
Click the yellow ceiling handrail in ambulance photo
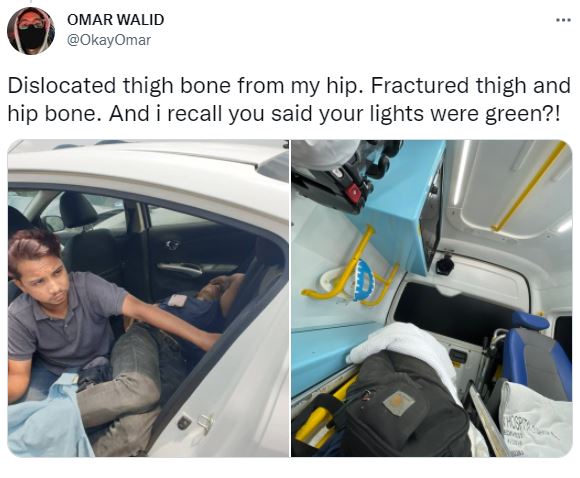(x=530, y=186)
